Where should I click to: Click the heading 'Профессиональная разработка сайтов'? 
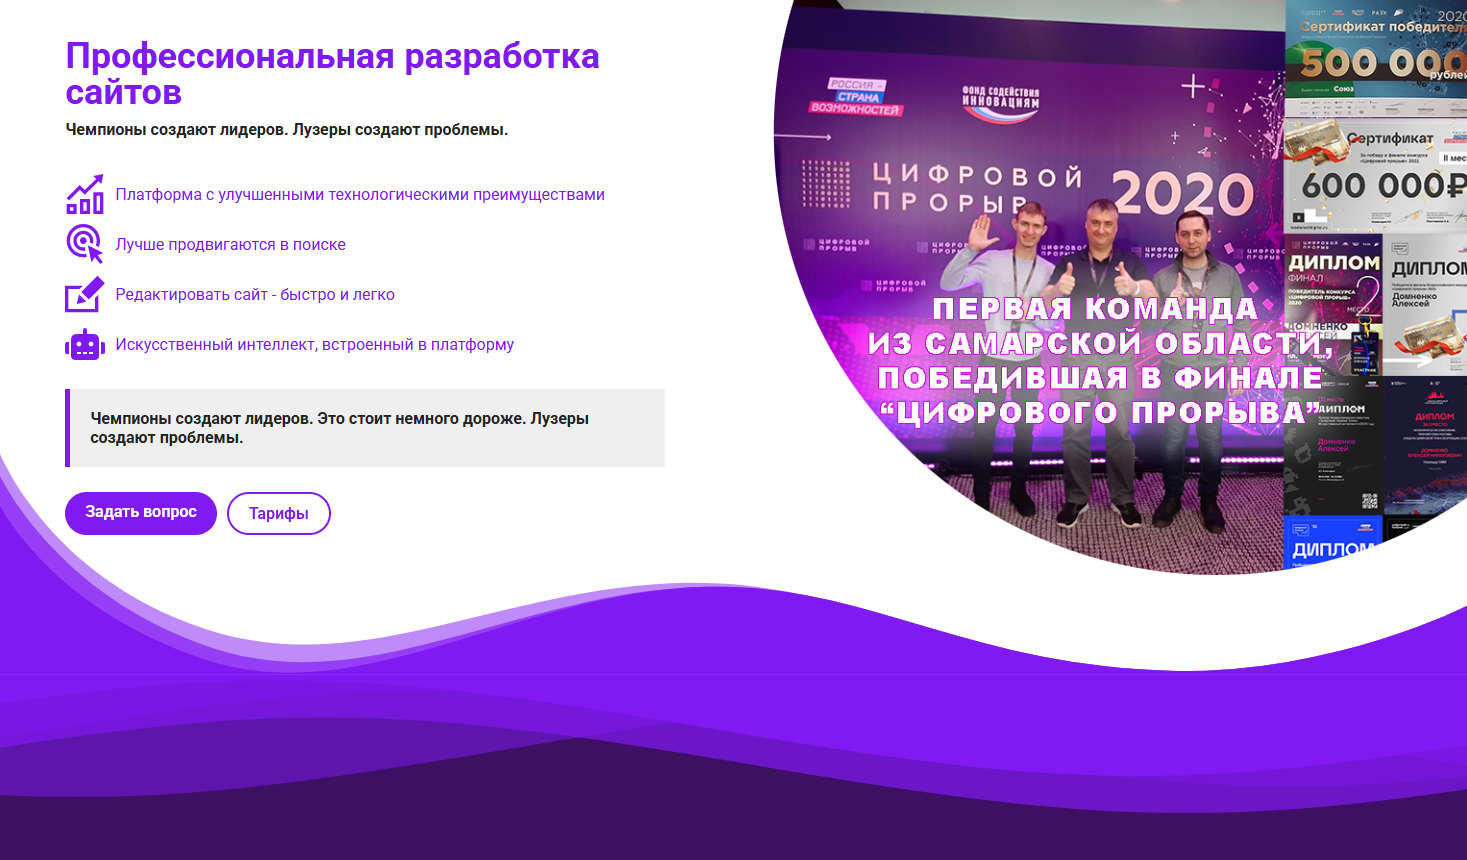332,74
